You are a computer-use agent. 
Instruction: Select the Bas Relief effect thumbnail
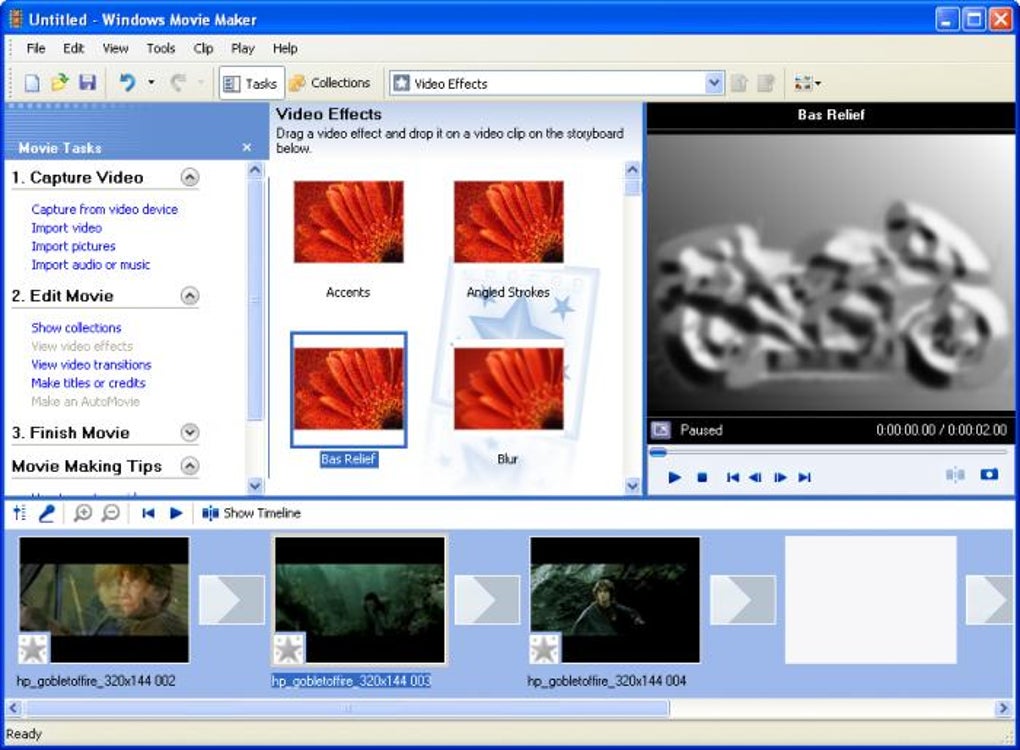pos(347,390)
